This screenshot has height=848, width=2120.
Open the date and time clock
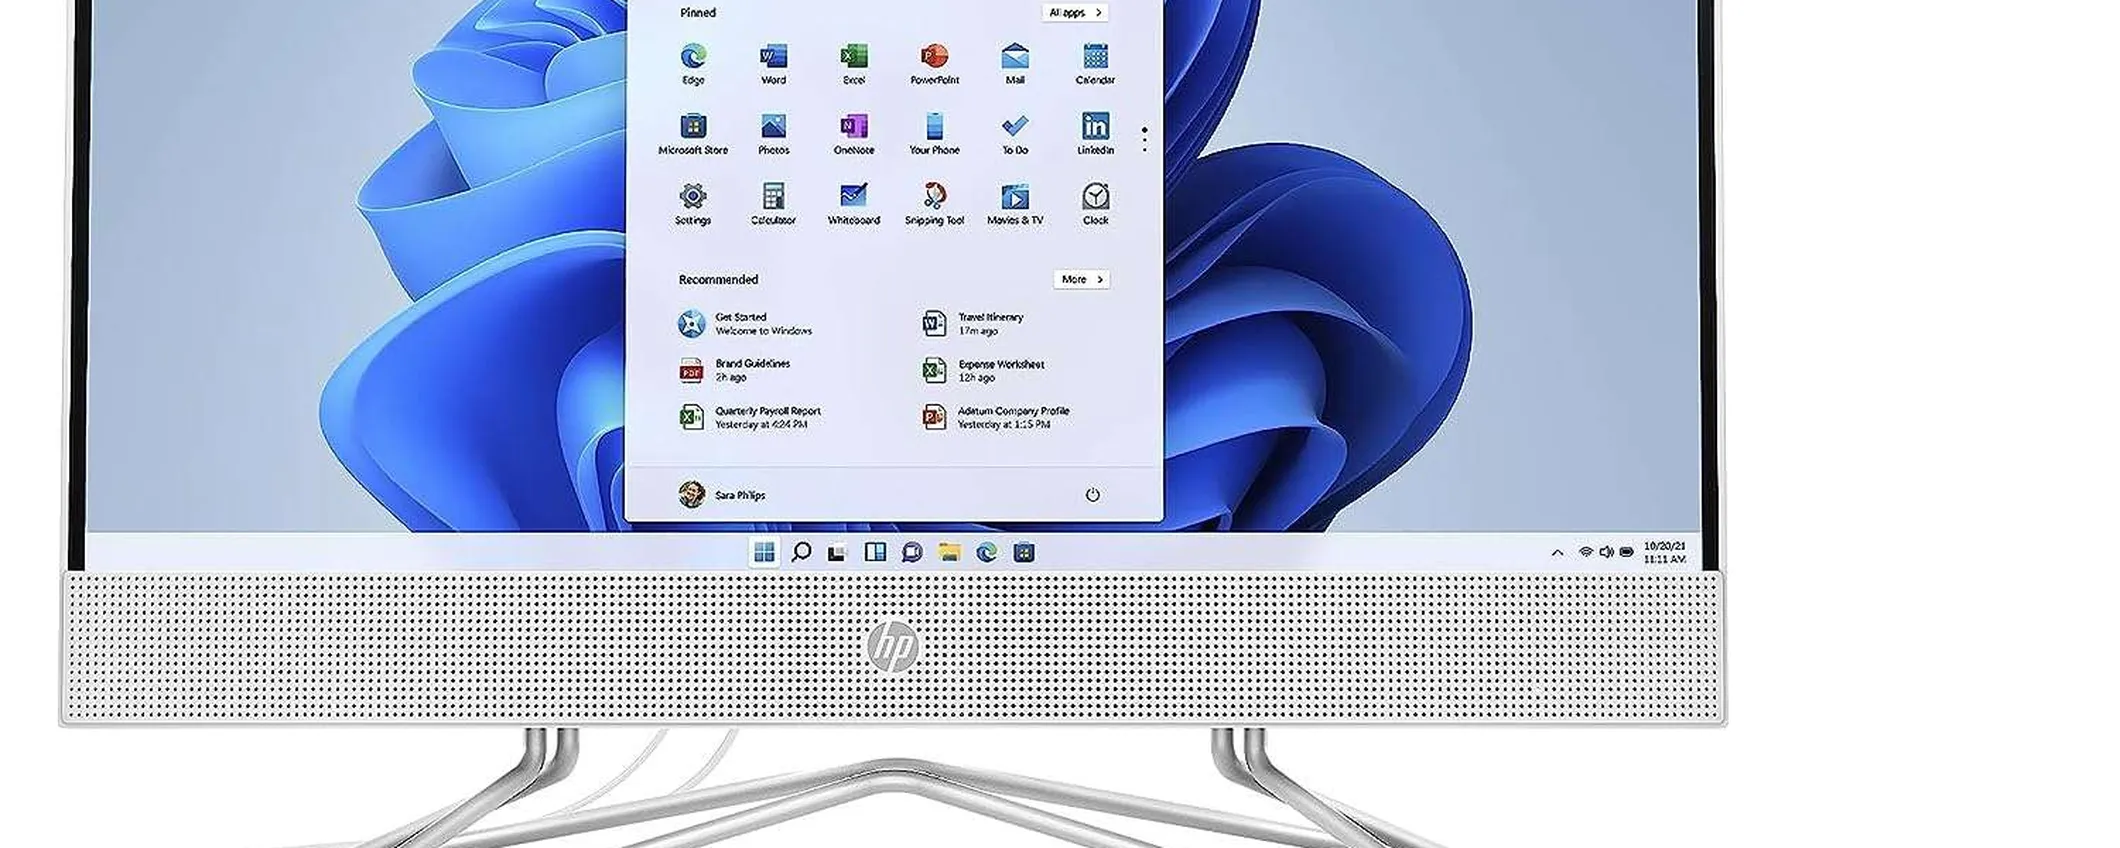1665,553
